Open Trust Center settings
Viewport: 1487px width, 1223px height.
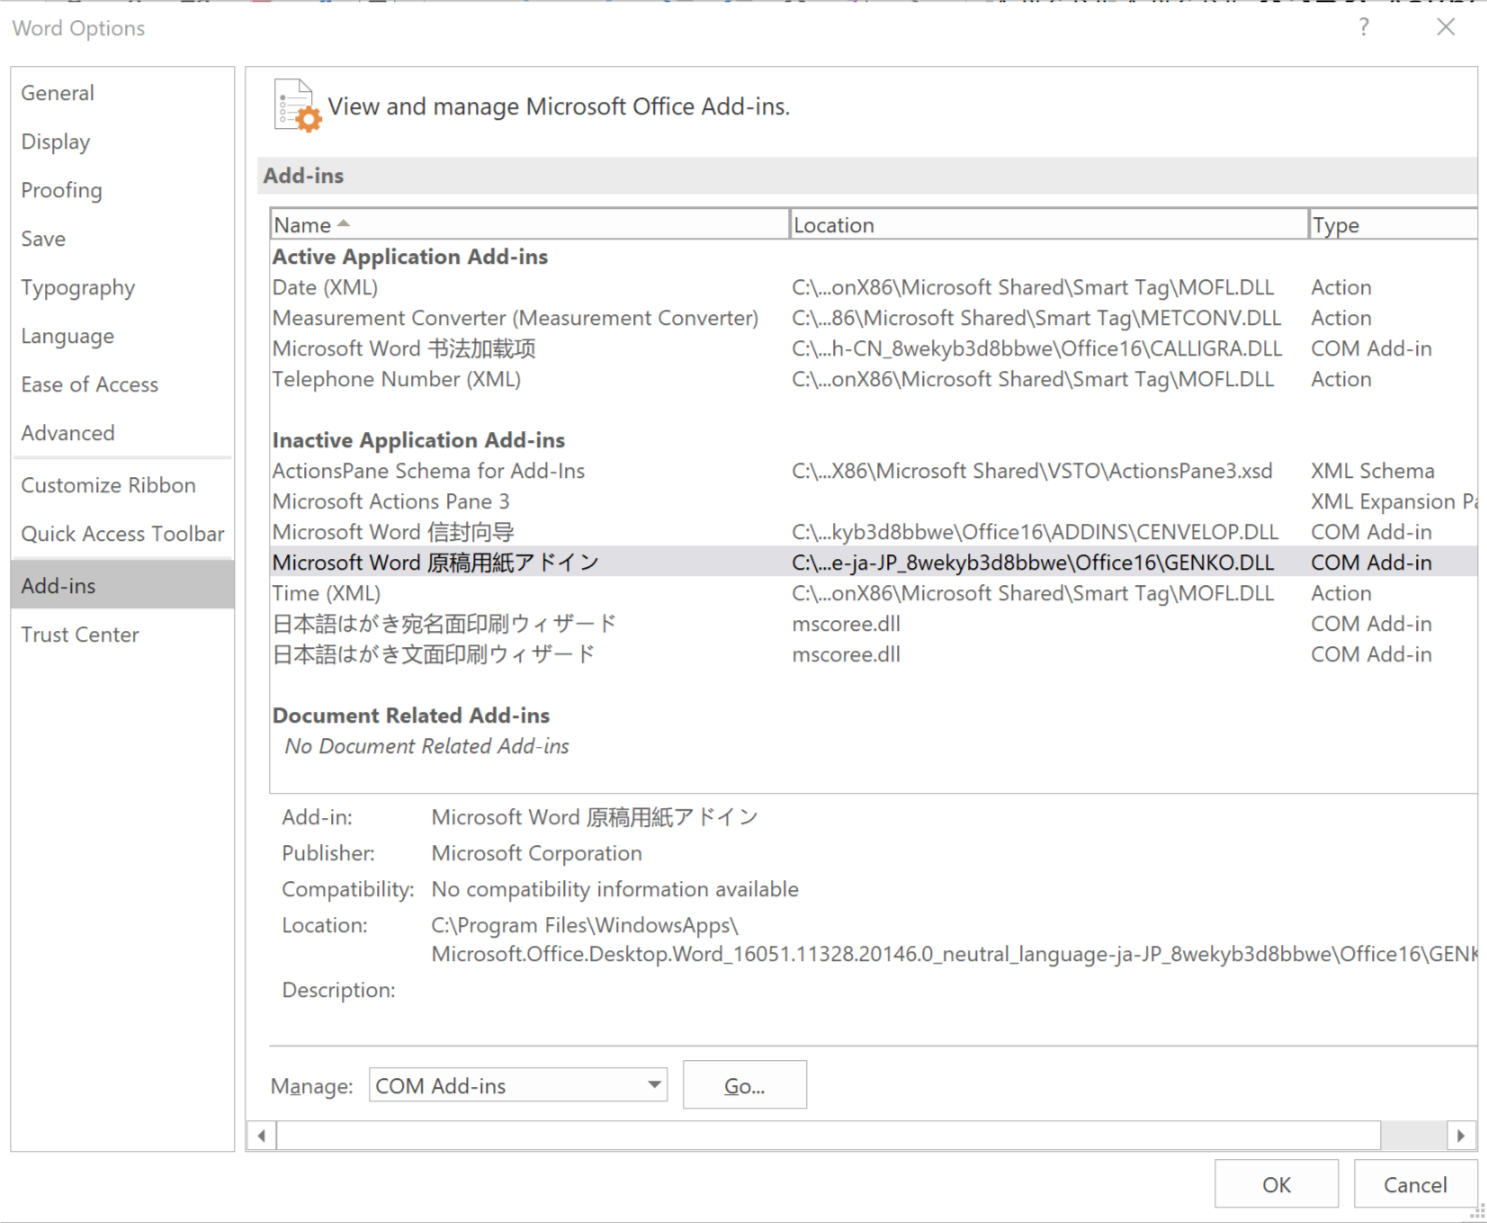click(x=123, y=635)
